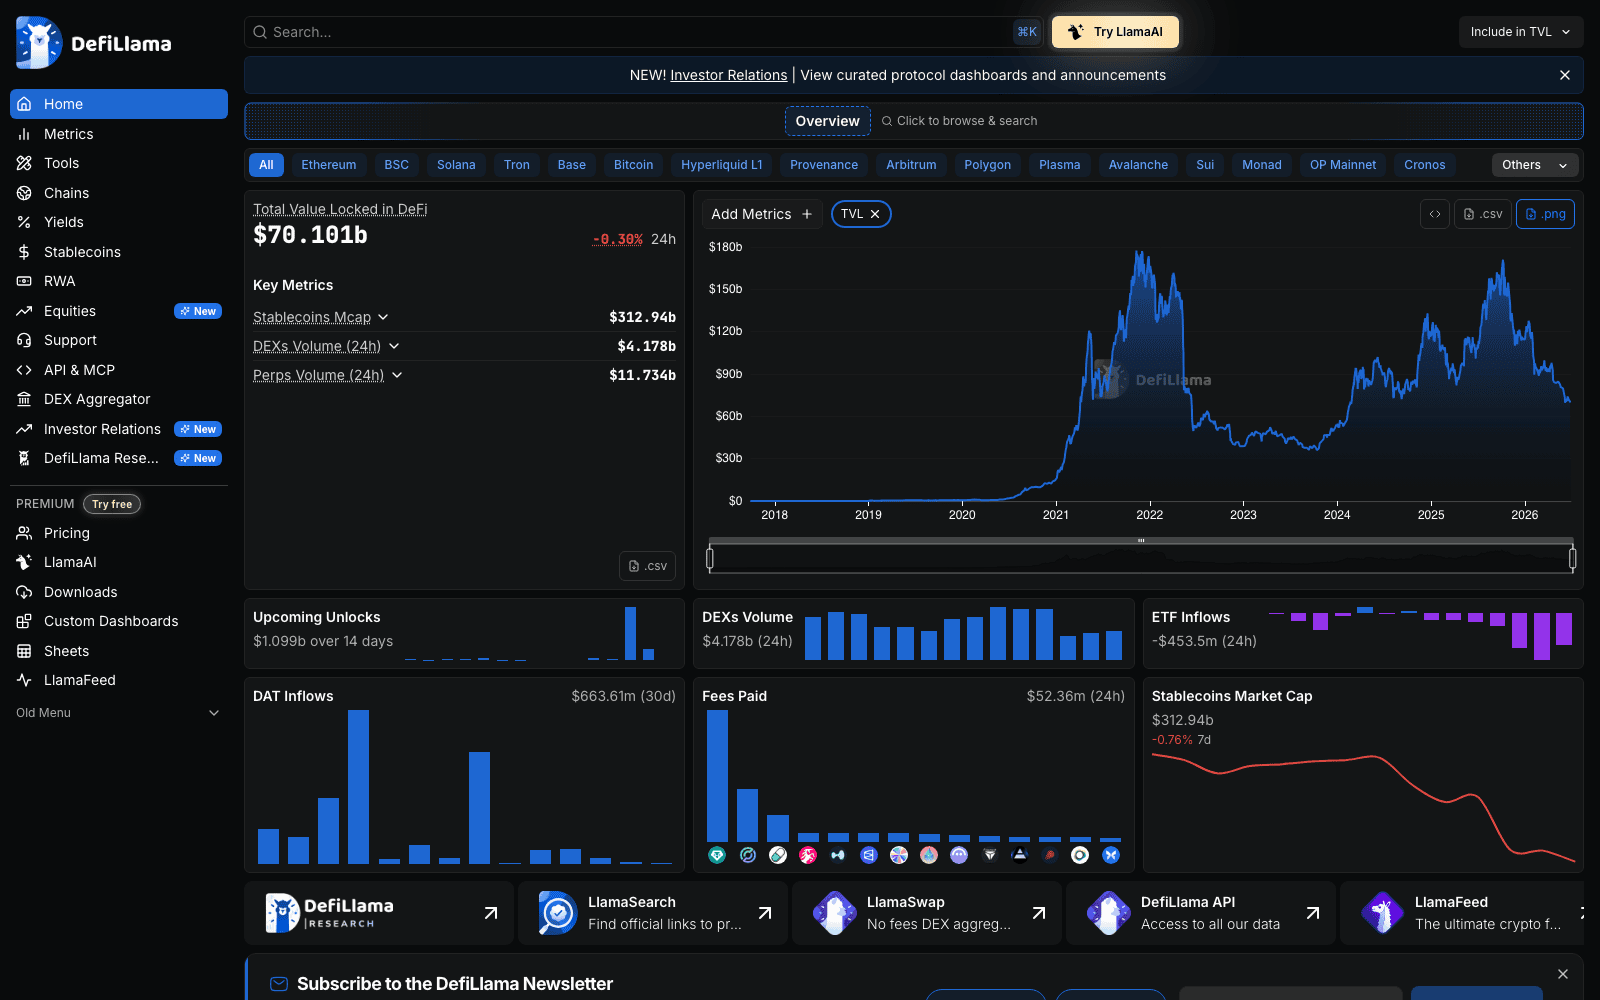The height and width of the screenshot is (1000, 1600).
Task: Open Support in the sidebar
Action: pos(119,340)
